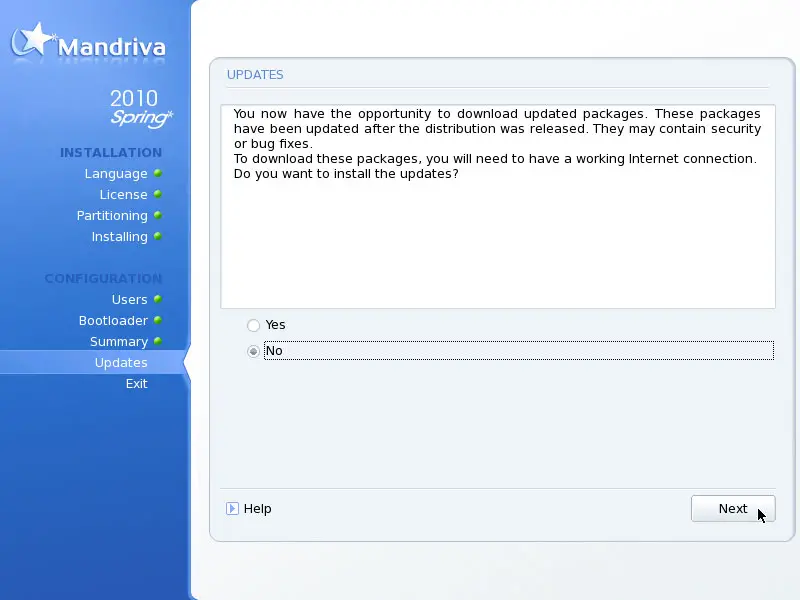Select the No radio button
Screen dimensions: 800x600
tap(254, 351)
